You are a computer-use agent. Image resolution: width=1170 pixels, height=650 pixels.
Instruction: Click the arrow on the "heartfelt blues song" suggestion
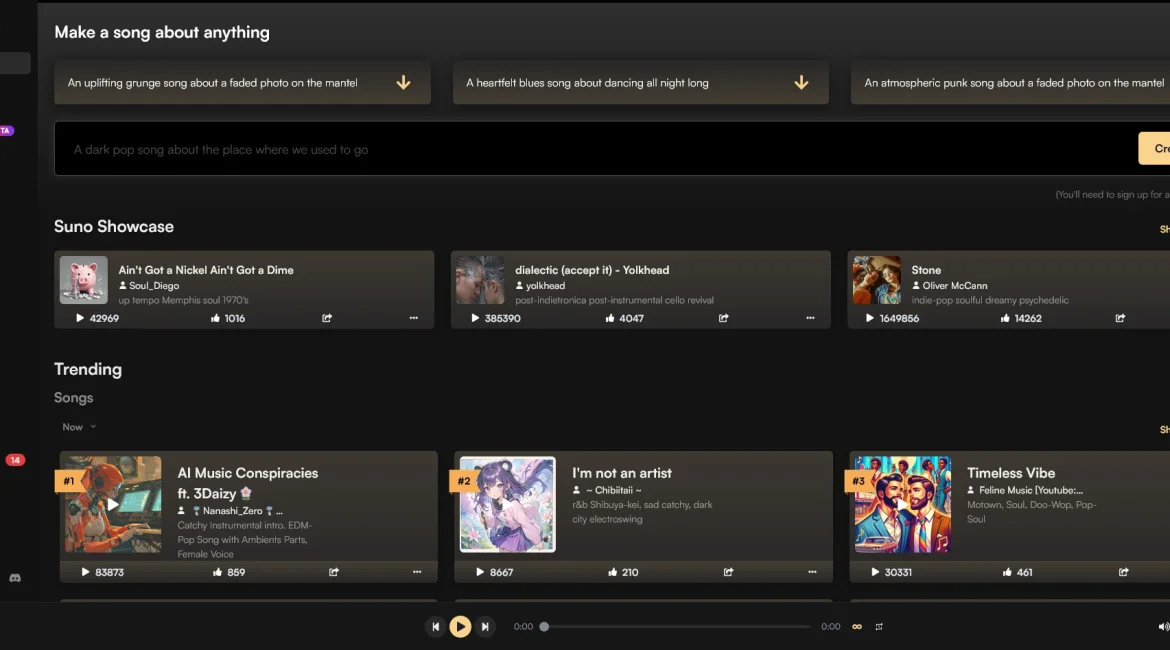[x=801, y=82]
